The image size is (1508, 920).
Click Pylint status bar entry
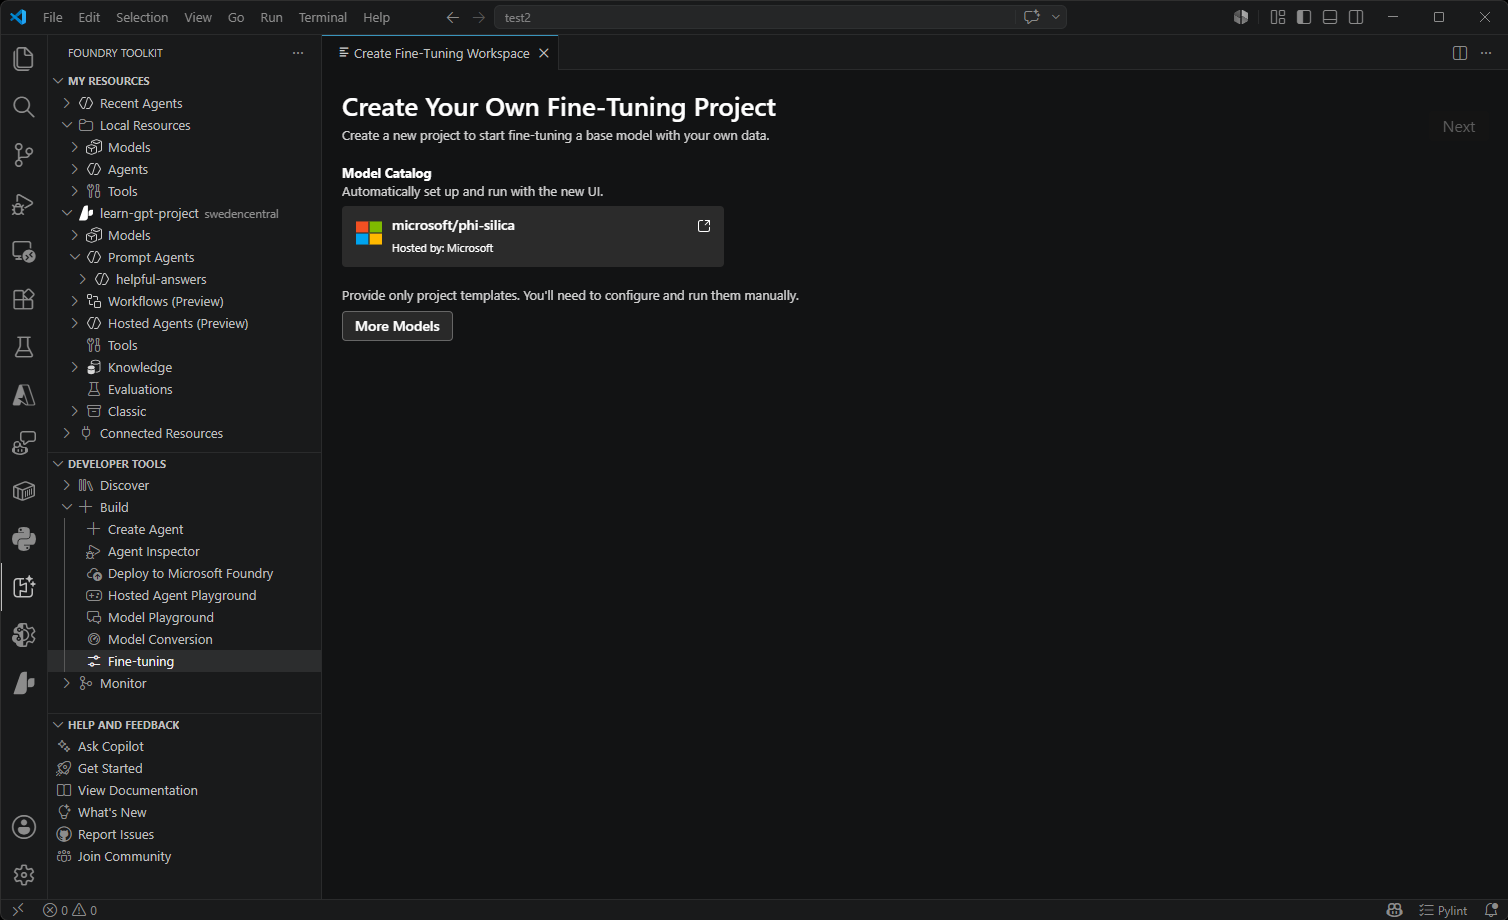pyautogui.click(x=1443, y=910)
